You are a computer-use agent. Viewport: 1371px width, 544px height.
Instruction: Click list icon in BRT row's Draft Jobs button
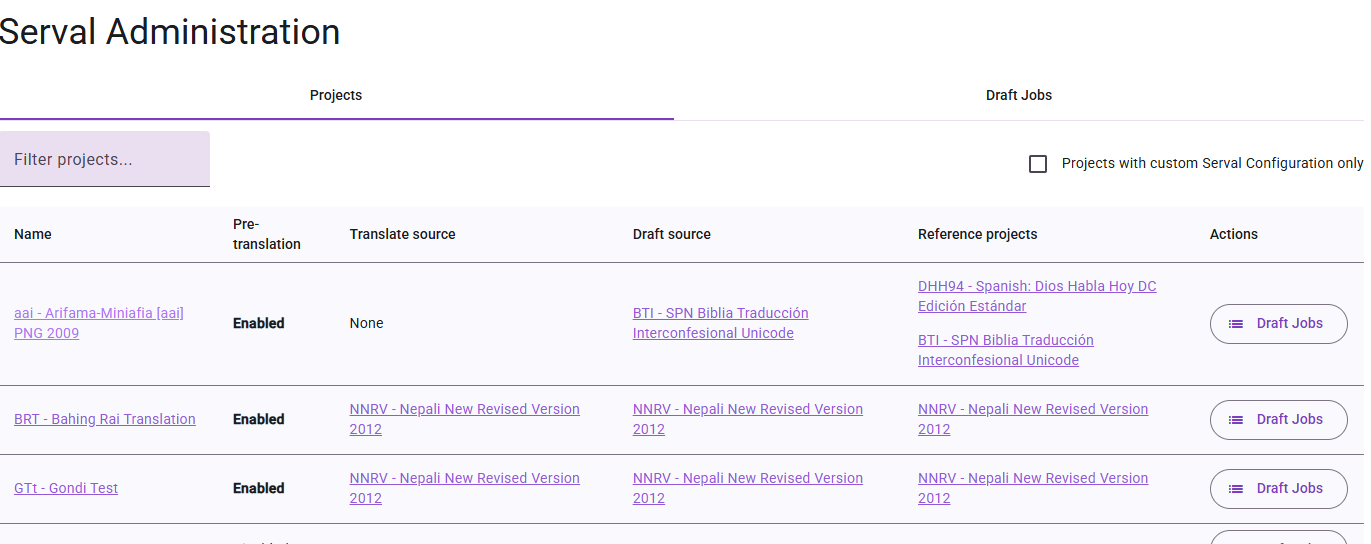1236,420
